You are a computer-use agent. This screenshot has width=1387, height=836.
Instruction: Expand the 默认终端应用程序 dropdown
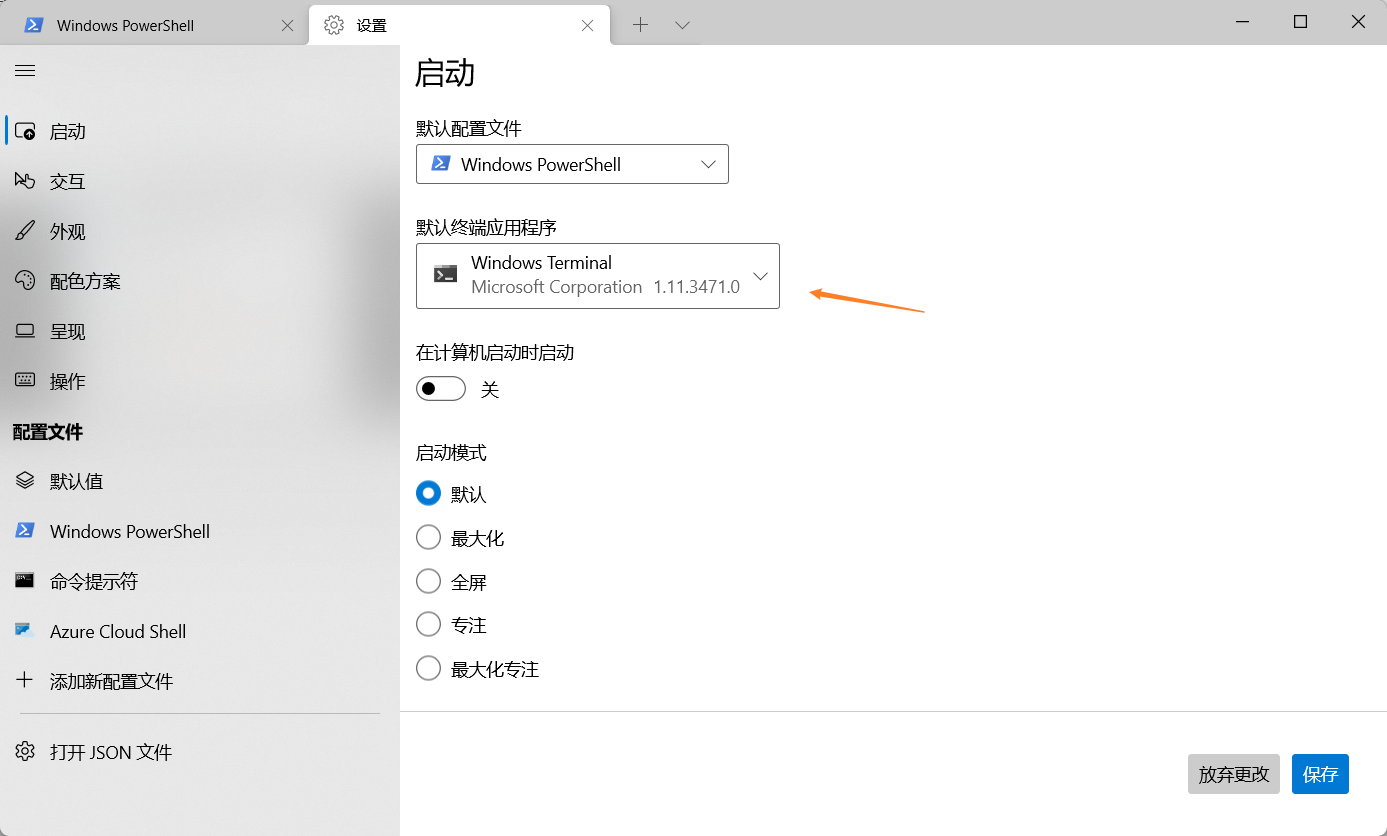pyautogui.click(x=597, y=276)
